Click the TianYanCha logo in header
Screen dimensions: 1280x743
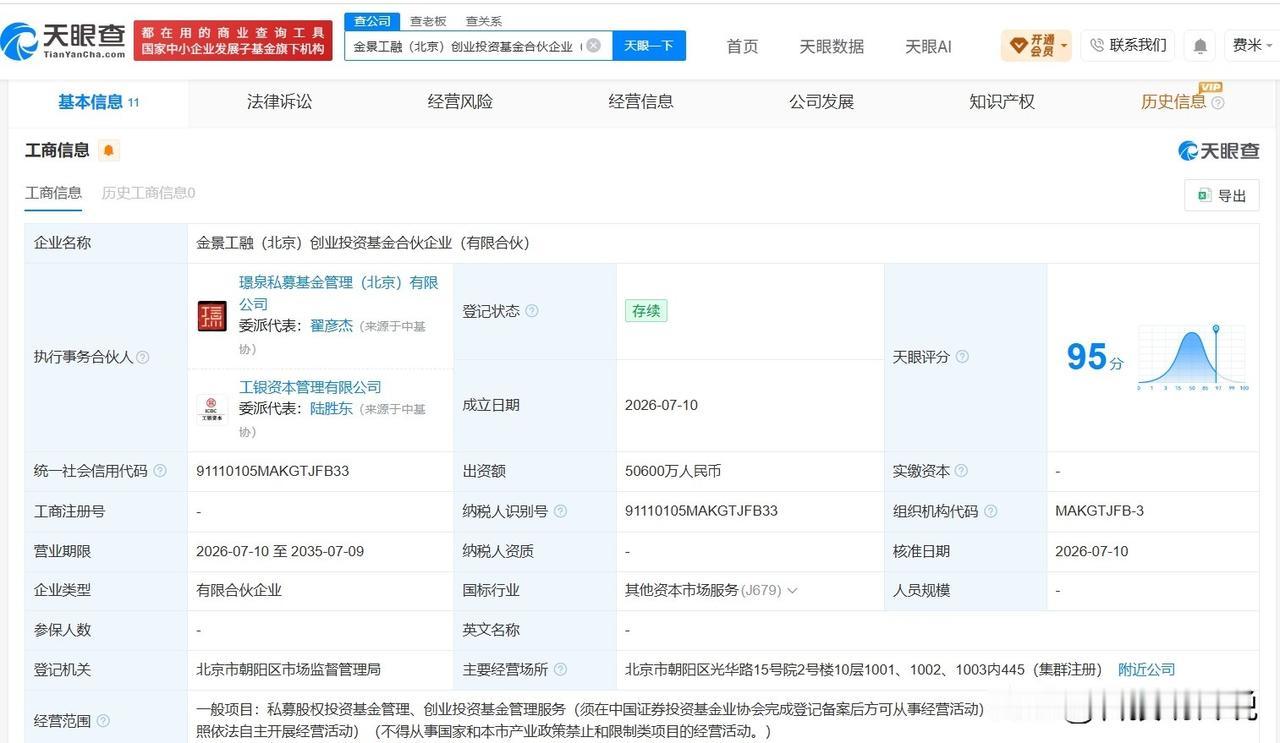click(x=64, y=40)
